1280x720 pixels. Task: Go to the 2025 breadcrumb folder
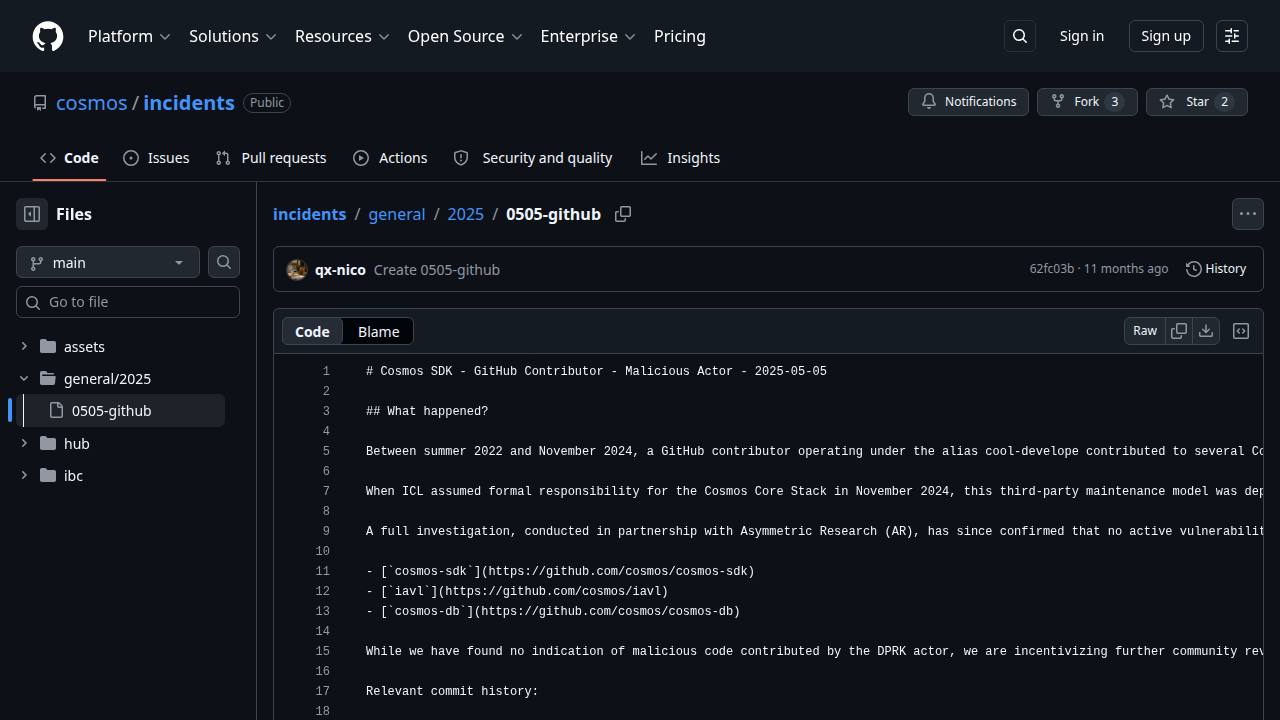465,214
